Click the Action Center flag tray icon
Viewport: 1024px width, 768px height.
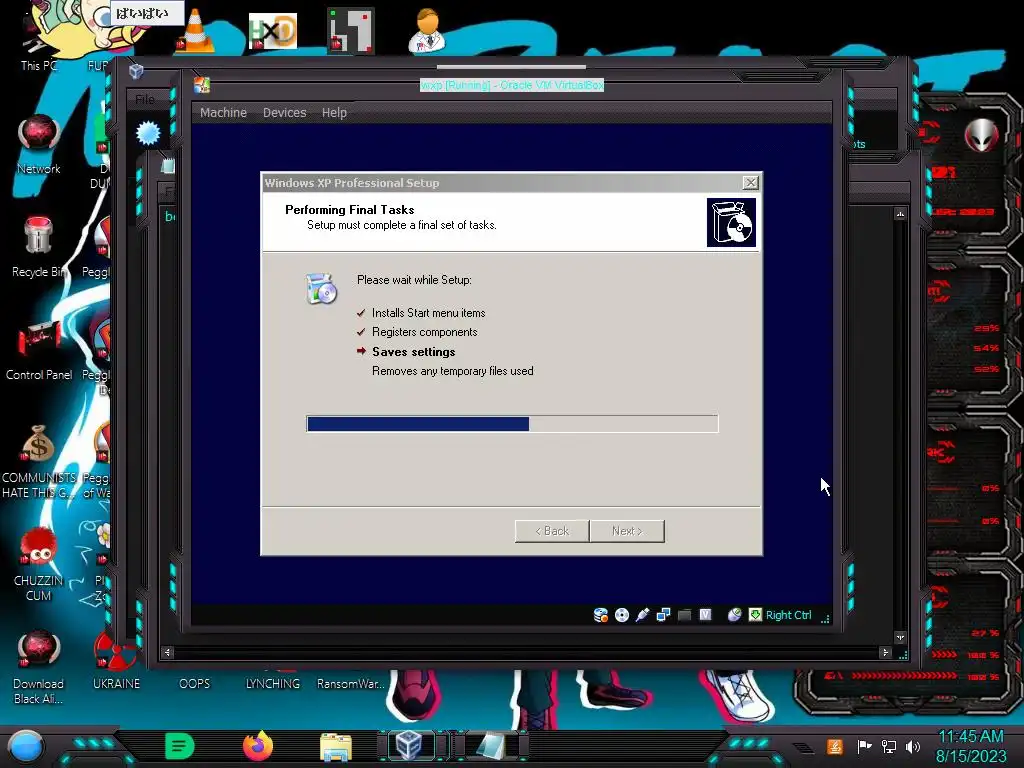click(x=865, y=746)
